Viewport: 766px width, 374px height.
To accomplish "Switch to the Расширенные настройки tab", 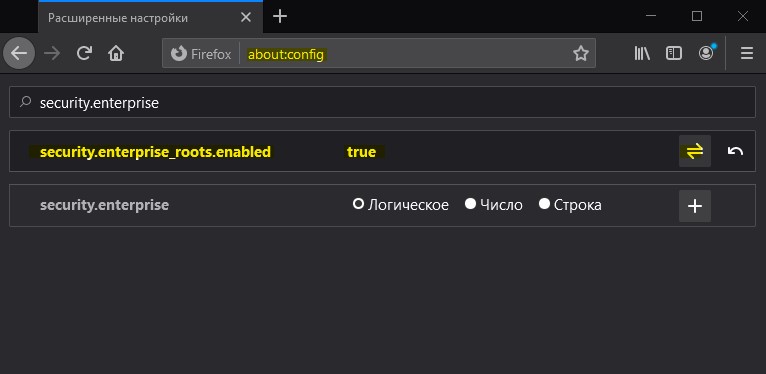I will (150, 18).
